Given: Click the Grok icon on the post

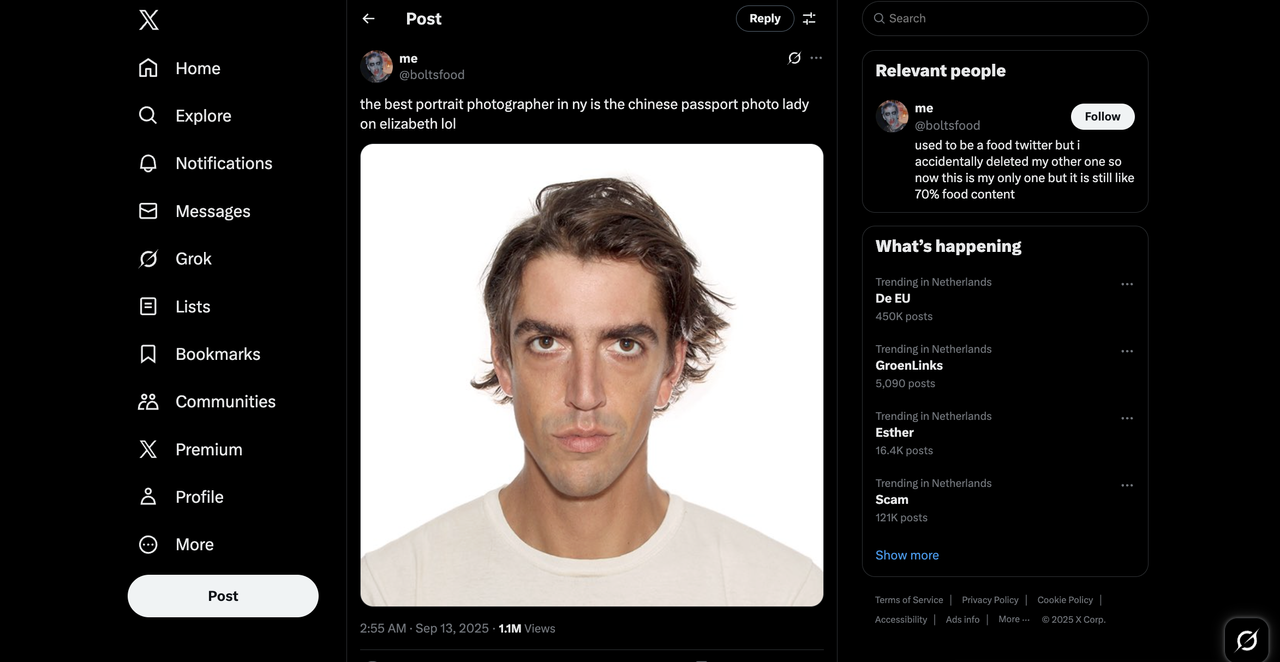Looking at the screenshot, I should (794, 58).
